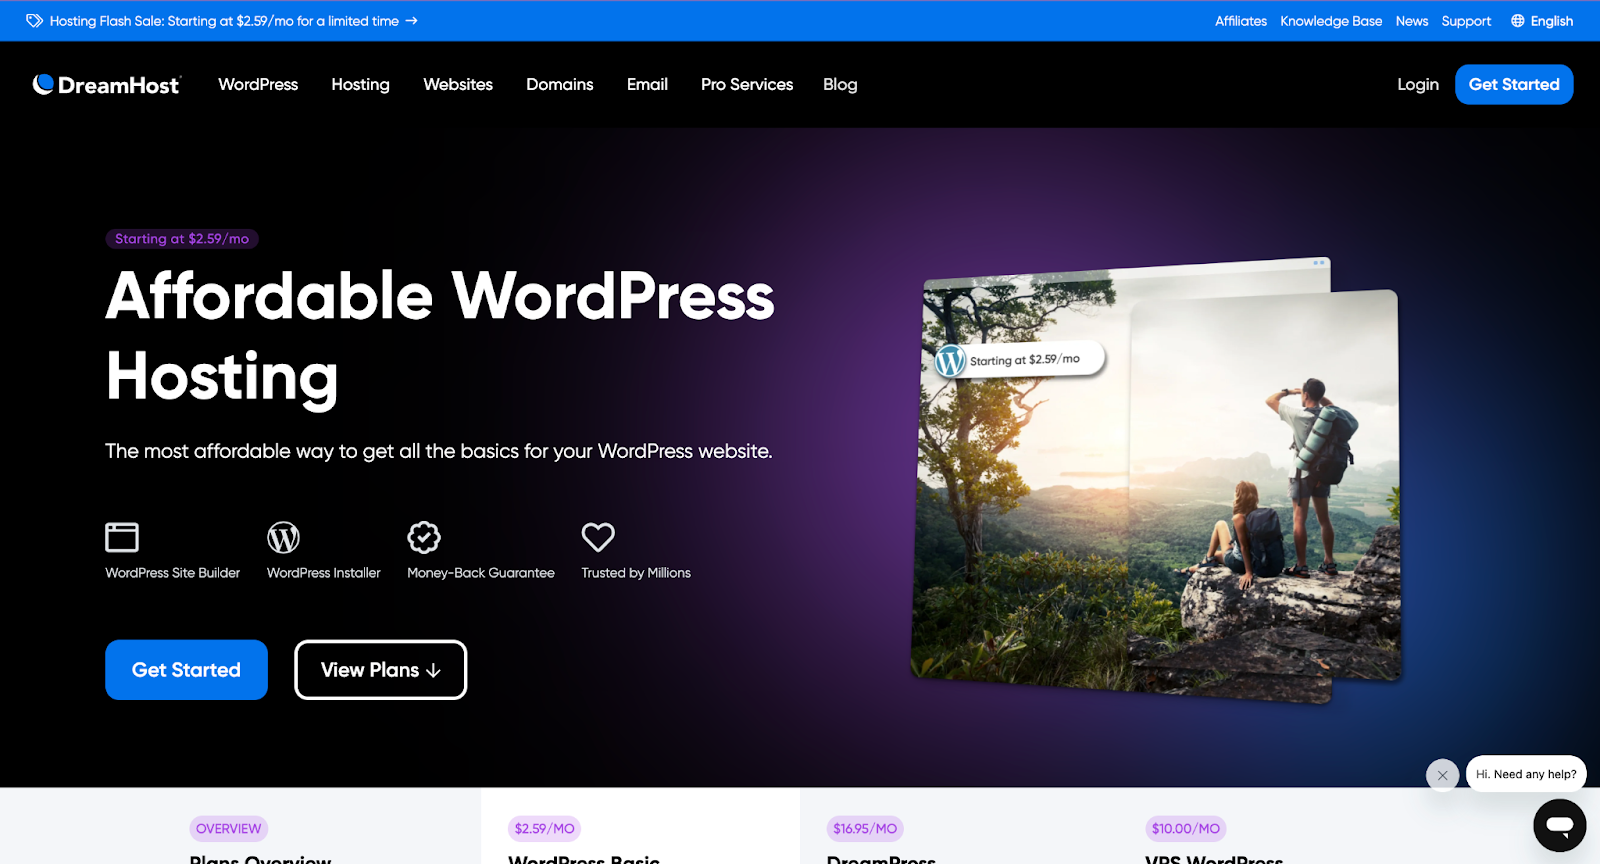Open the English language selector

click(1542, 21)
